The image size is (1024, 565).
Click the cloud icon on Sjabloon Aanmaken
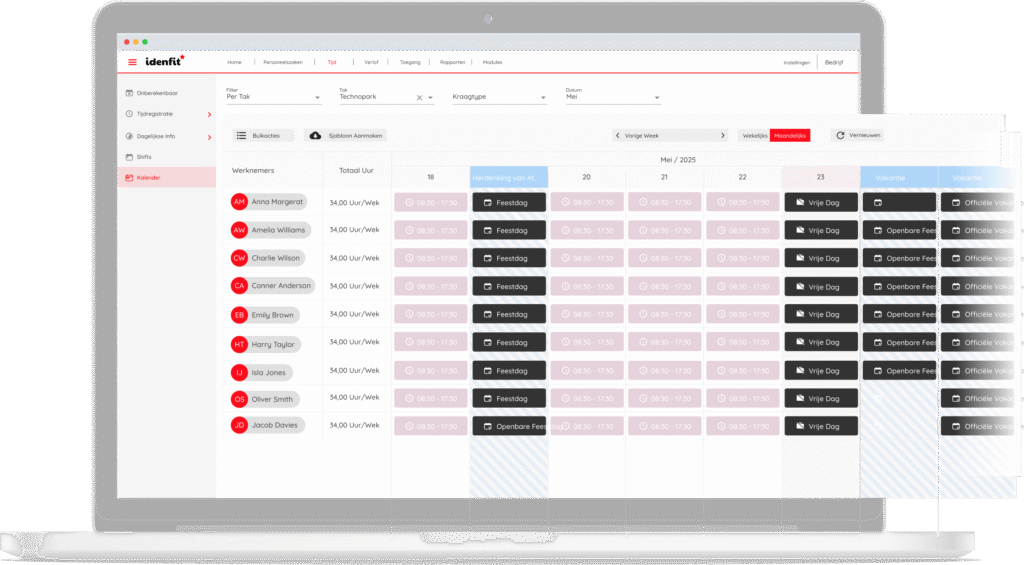click(x=316, y=135)
